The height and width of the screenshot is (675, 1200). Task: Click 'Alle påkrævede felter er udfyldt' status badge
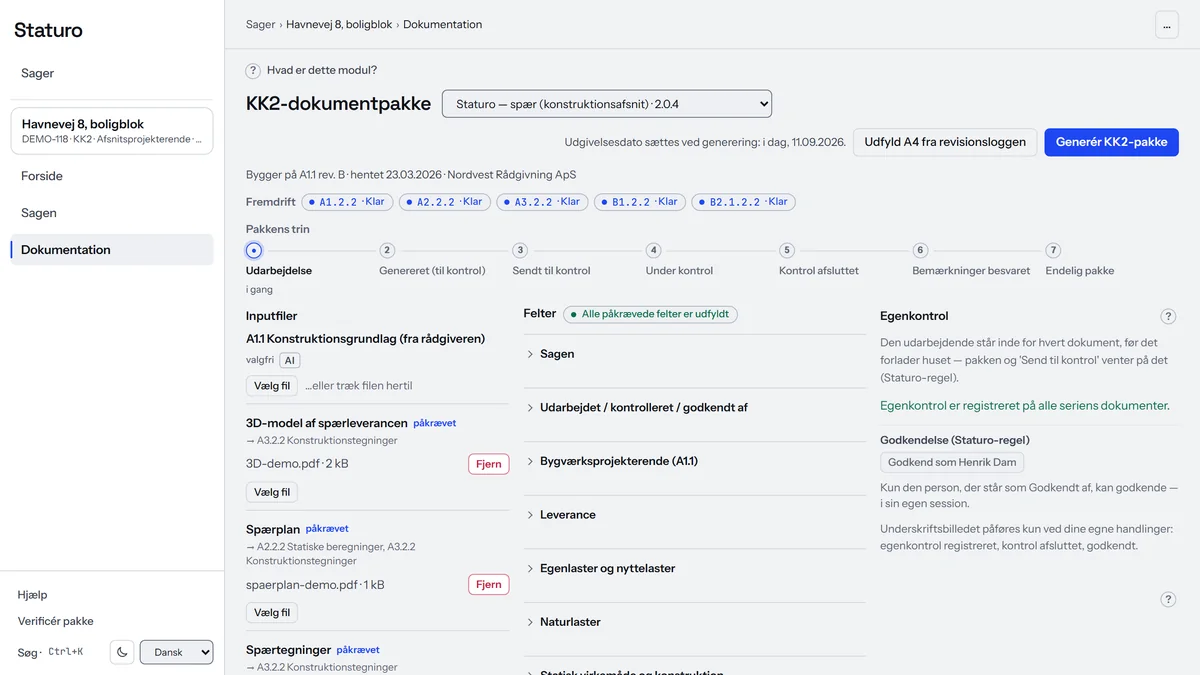[650, 314]
